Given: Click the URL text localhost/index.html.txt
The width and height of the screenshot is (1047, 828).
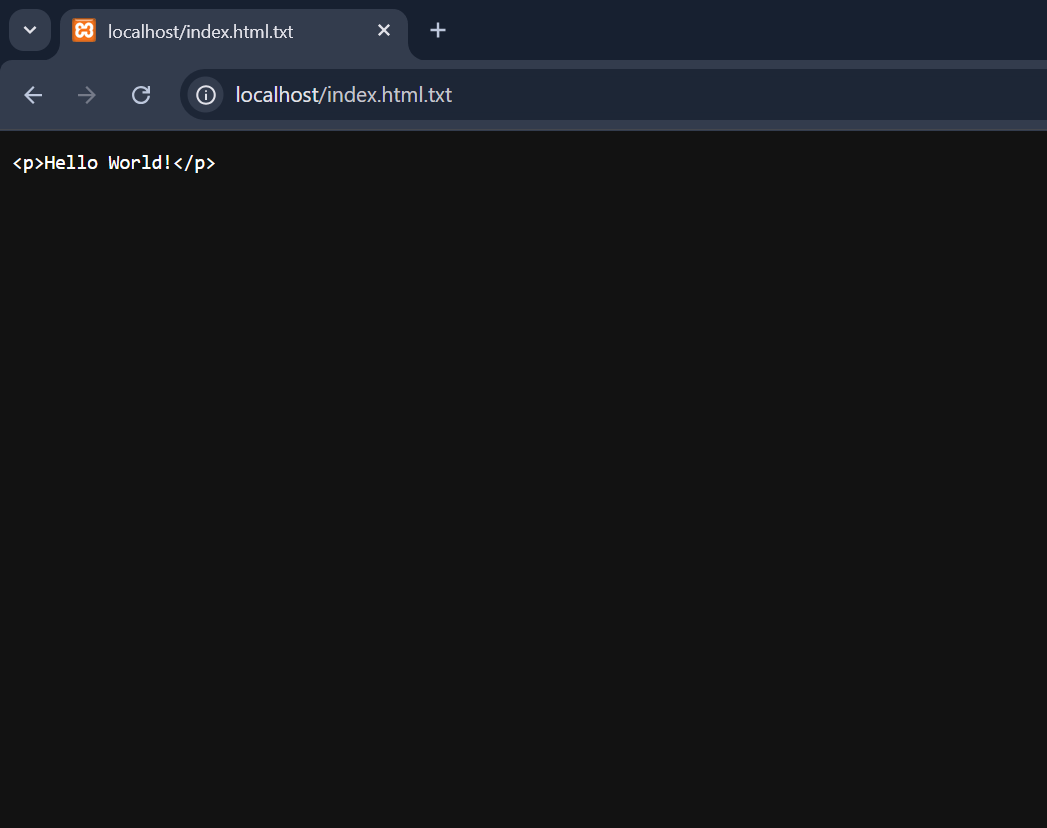Looking at the screenshot, I should [341, 95].
